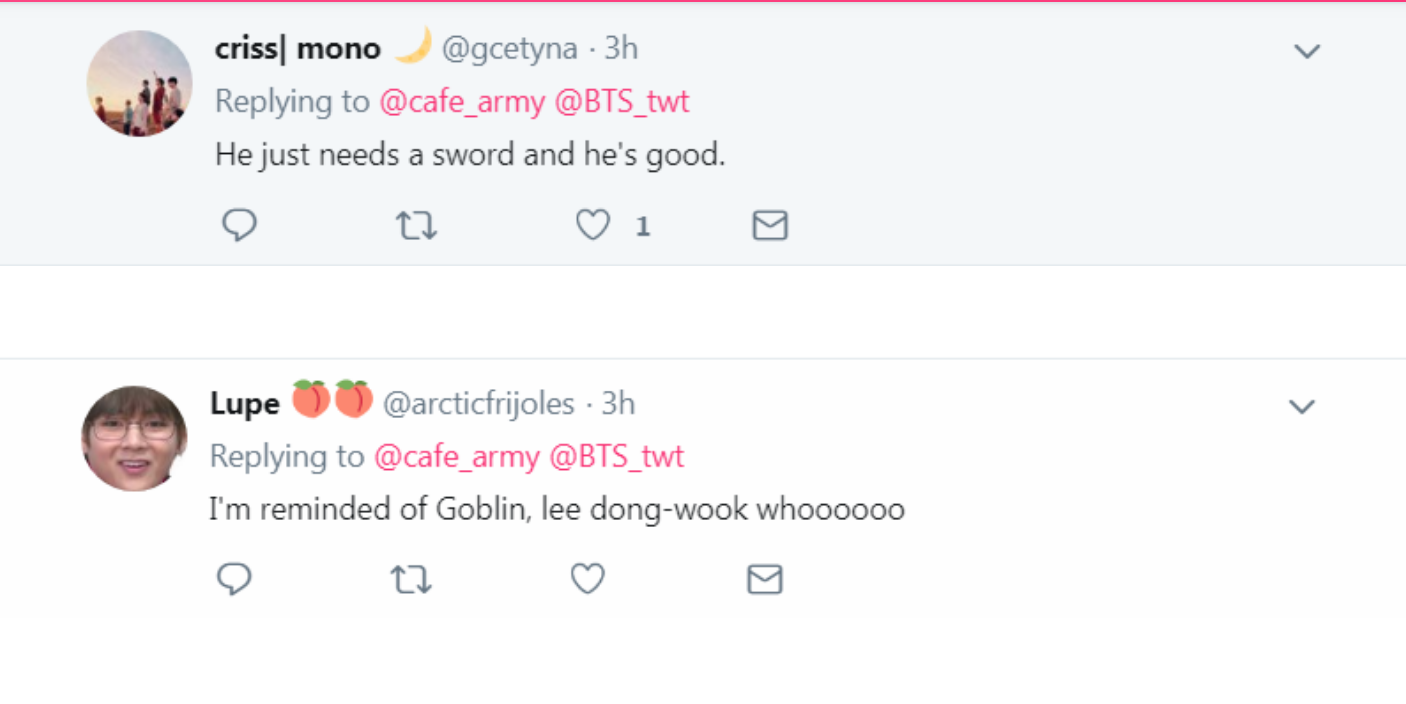Image resolution: width=1406 pixels, height=704 pixels.
Task: Reply to Lupe's Goblin tweet
Action: 234,579
